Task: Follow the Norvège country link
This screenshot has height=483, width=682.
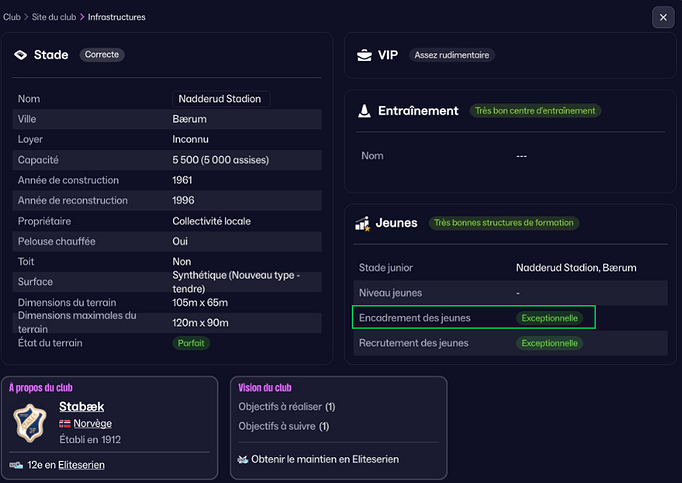Action: (x=92, y=423)
